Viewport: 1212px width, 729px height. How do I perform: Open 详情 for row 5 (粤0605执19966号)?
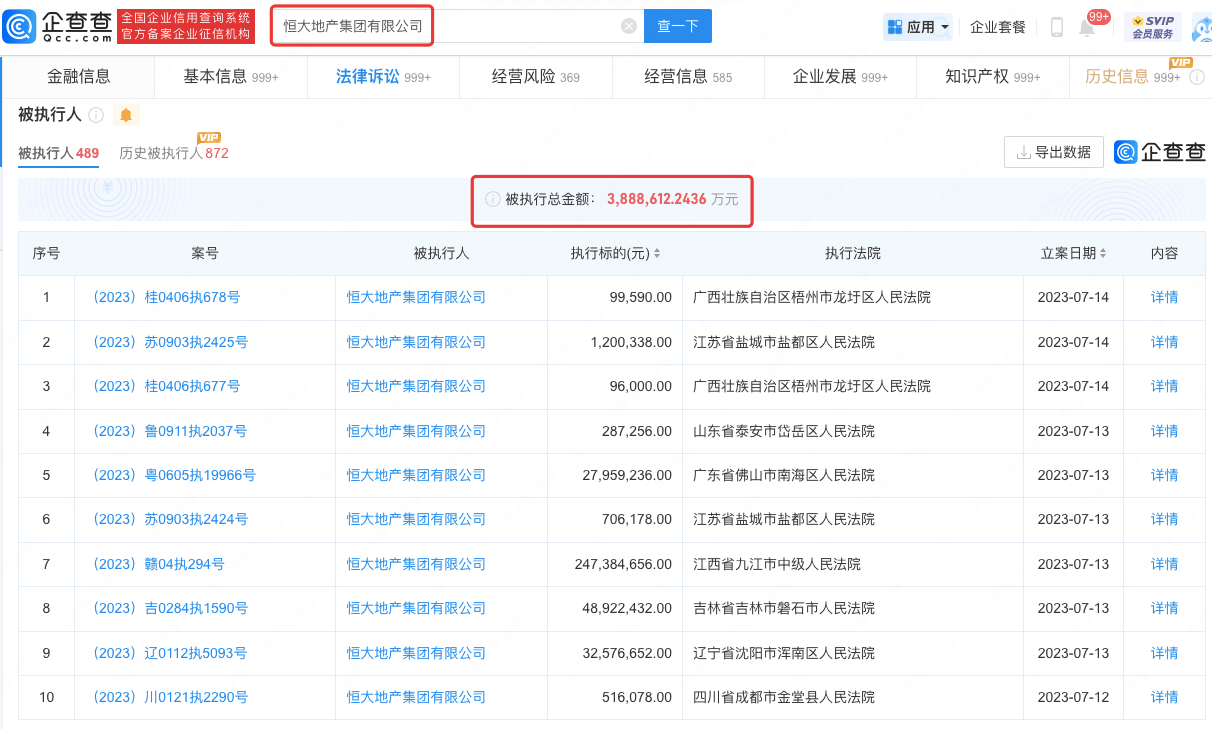click(x=1164, y=475)
